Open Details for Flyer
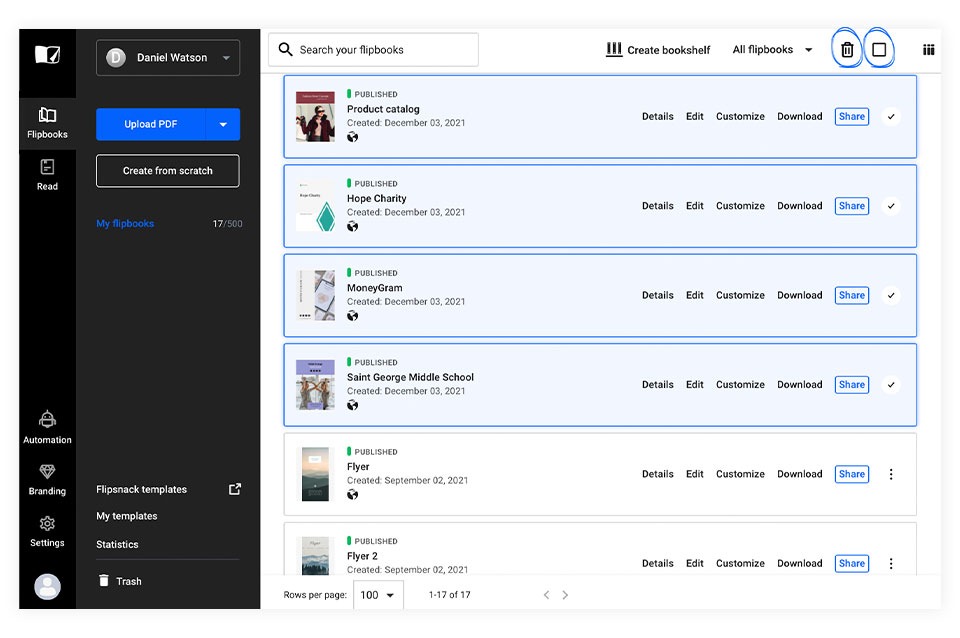960x638 pixels. [658, 474]
